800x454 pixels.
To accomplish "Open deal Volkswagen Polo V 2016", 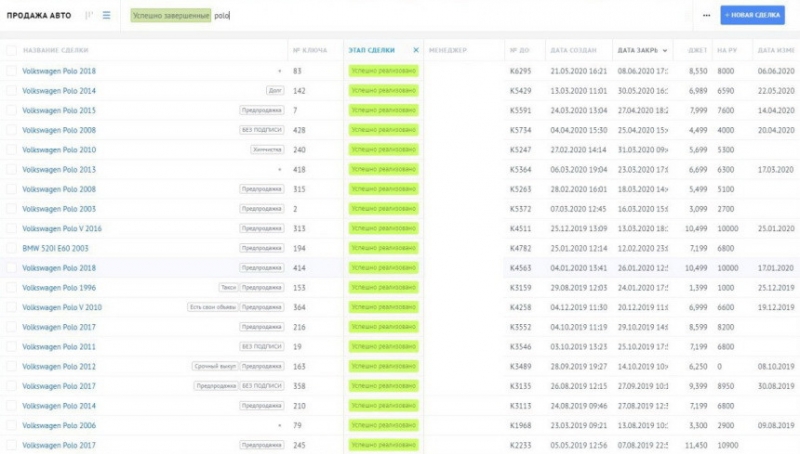I will point(62,229).
